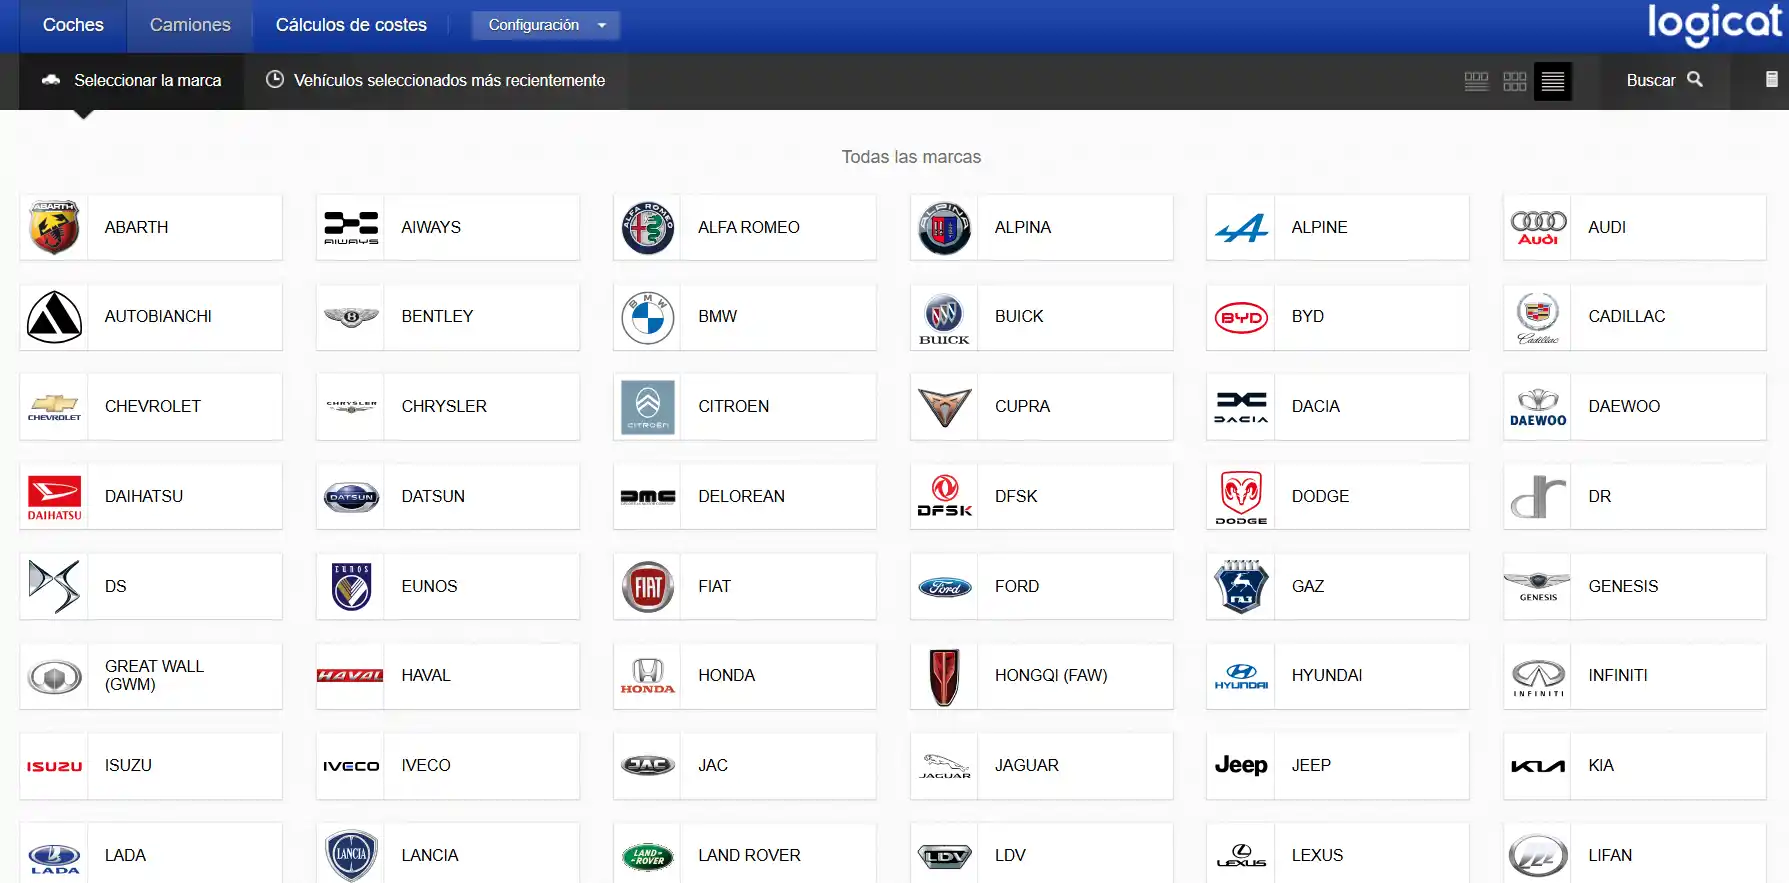Click the DS logo icon
Image resolution: width=1789 pixels, height=883 pixels.
point(54,586)
